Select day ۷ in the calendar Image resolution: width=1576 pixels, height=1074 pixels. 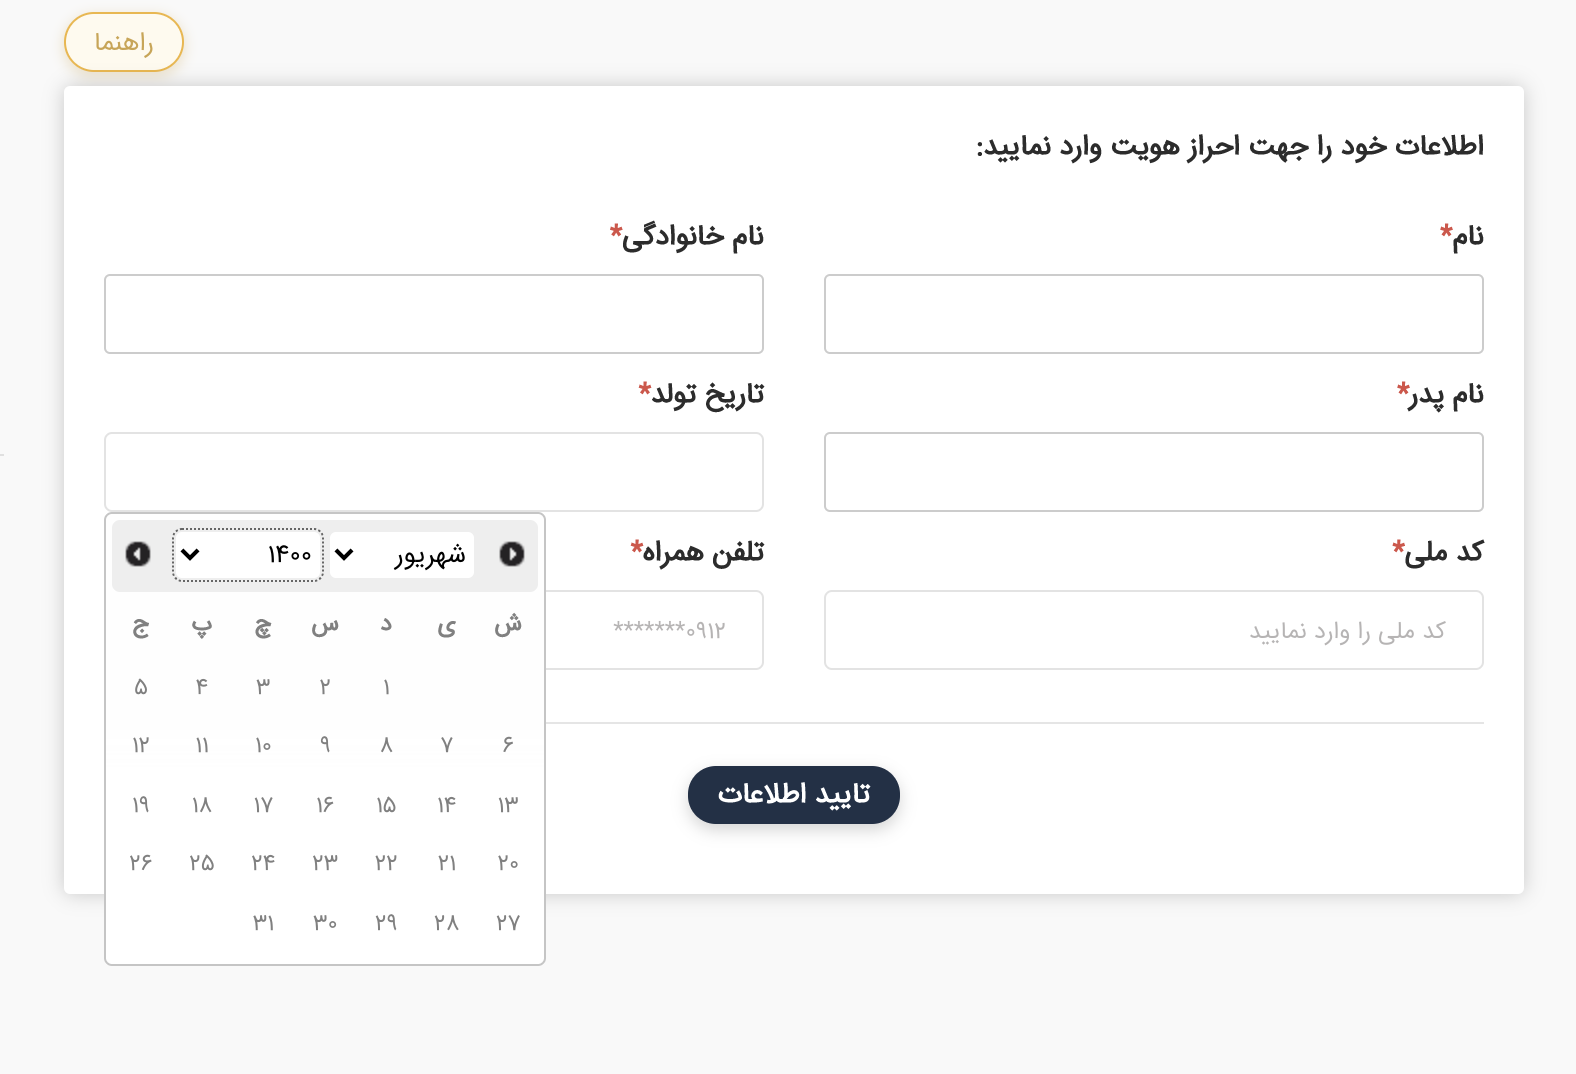point(447,745)
